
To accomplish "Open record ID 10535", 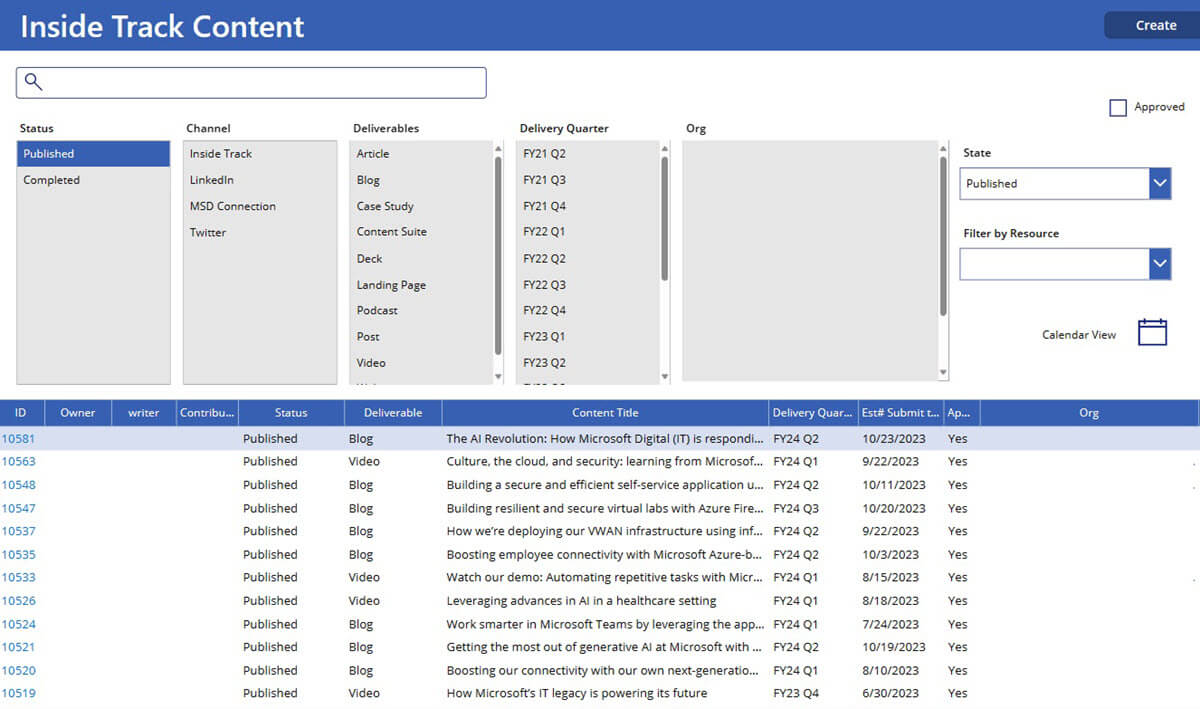I will [x=18, y=555].
